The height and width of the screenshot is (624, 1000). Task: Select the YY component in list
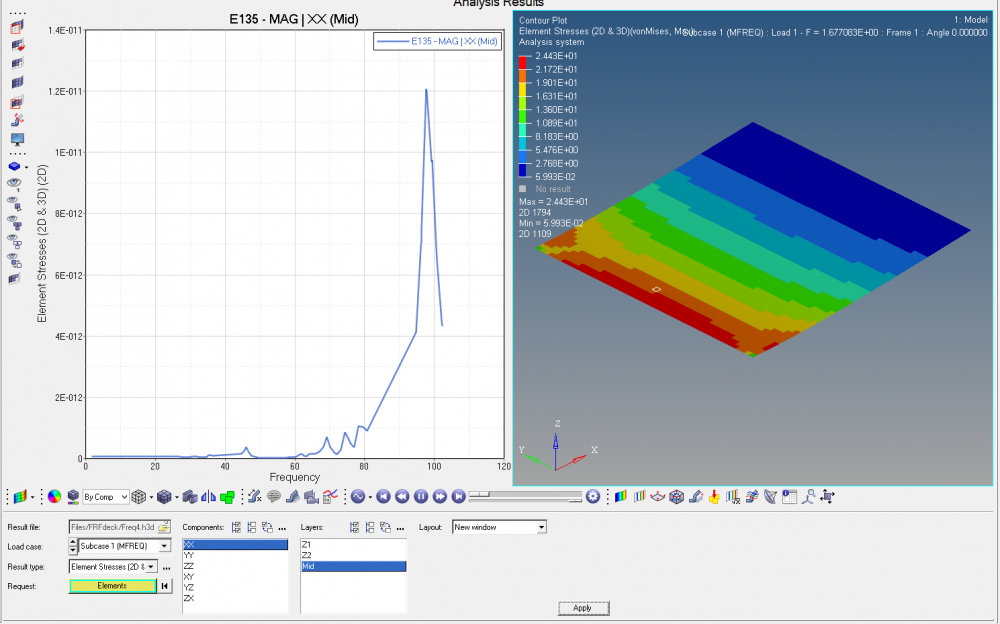(x=235, y=555)
